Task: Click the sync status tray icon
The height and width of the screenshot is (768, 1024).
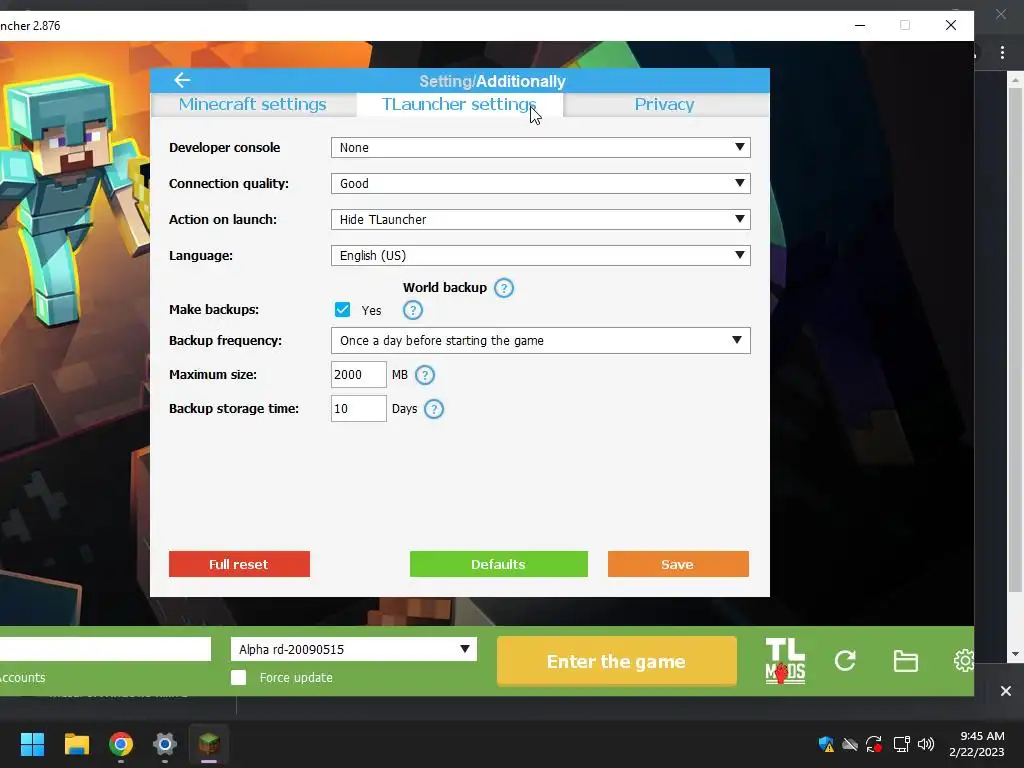Action: coord(874,744)
